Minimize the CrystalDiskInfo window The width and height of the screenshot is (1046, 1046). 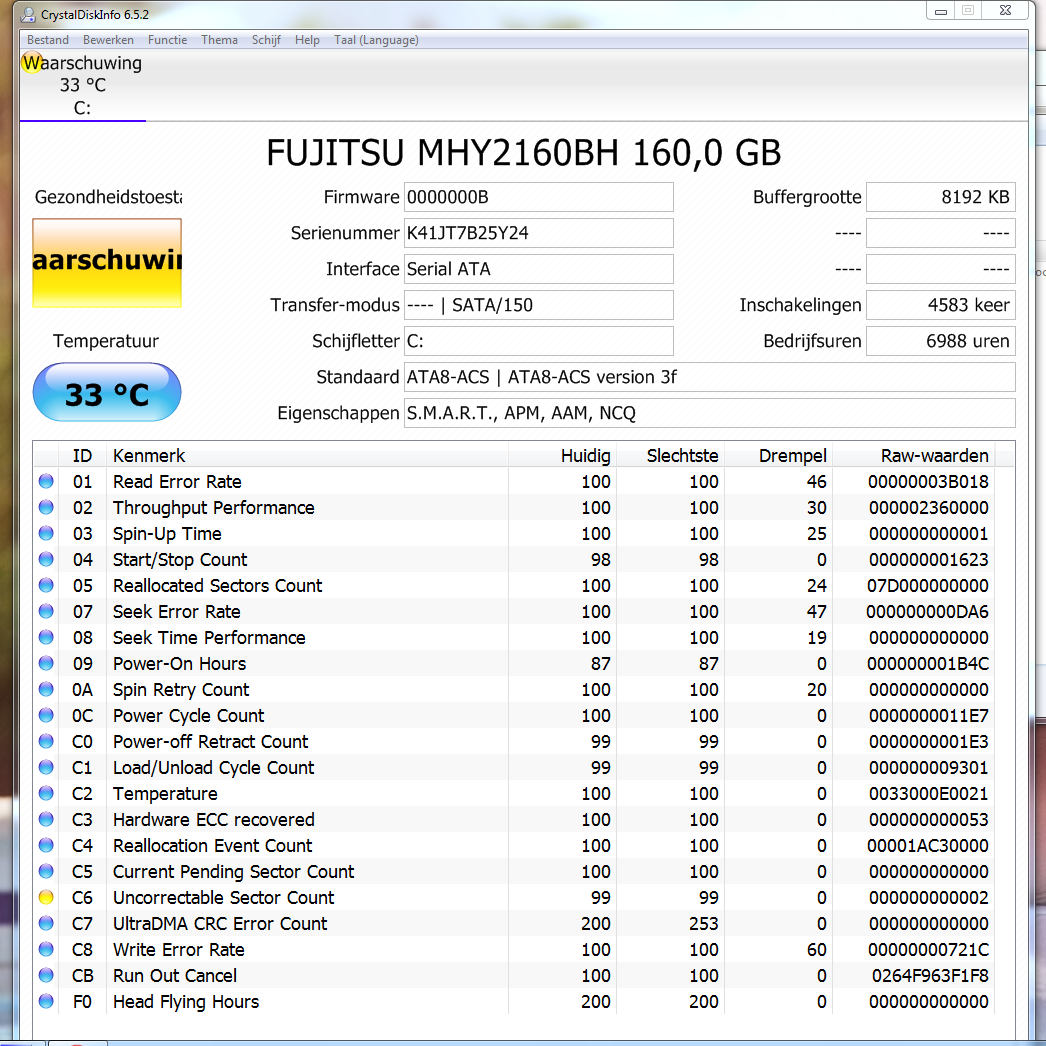tap(941, 11)
